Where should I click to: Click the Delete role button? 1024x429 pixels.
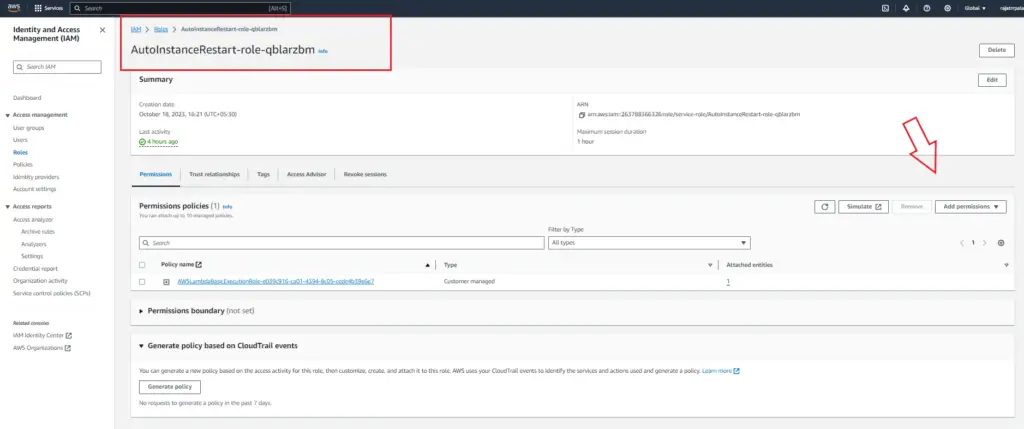click(997, 50)
